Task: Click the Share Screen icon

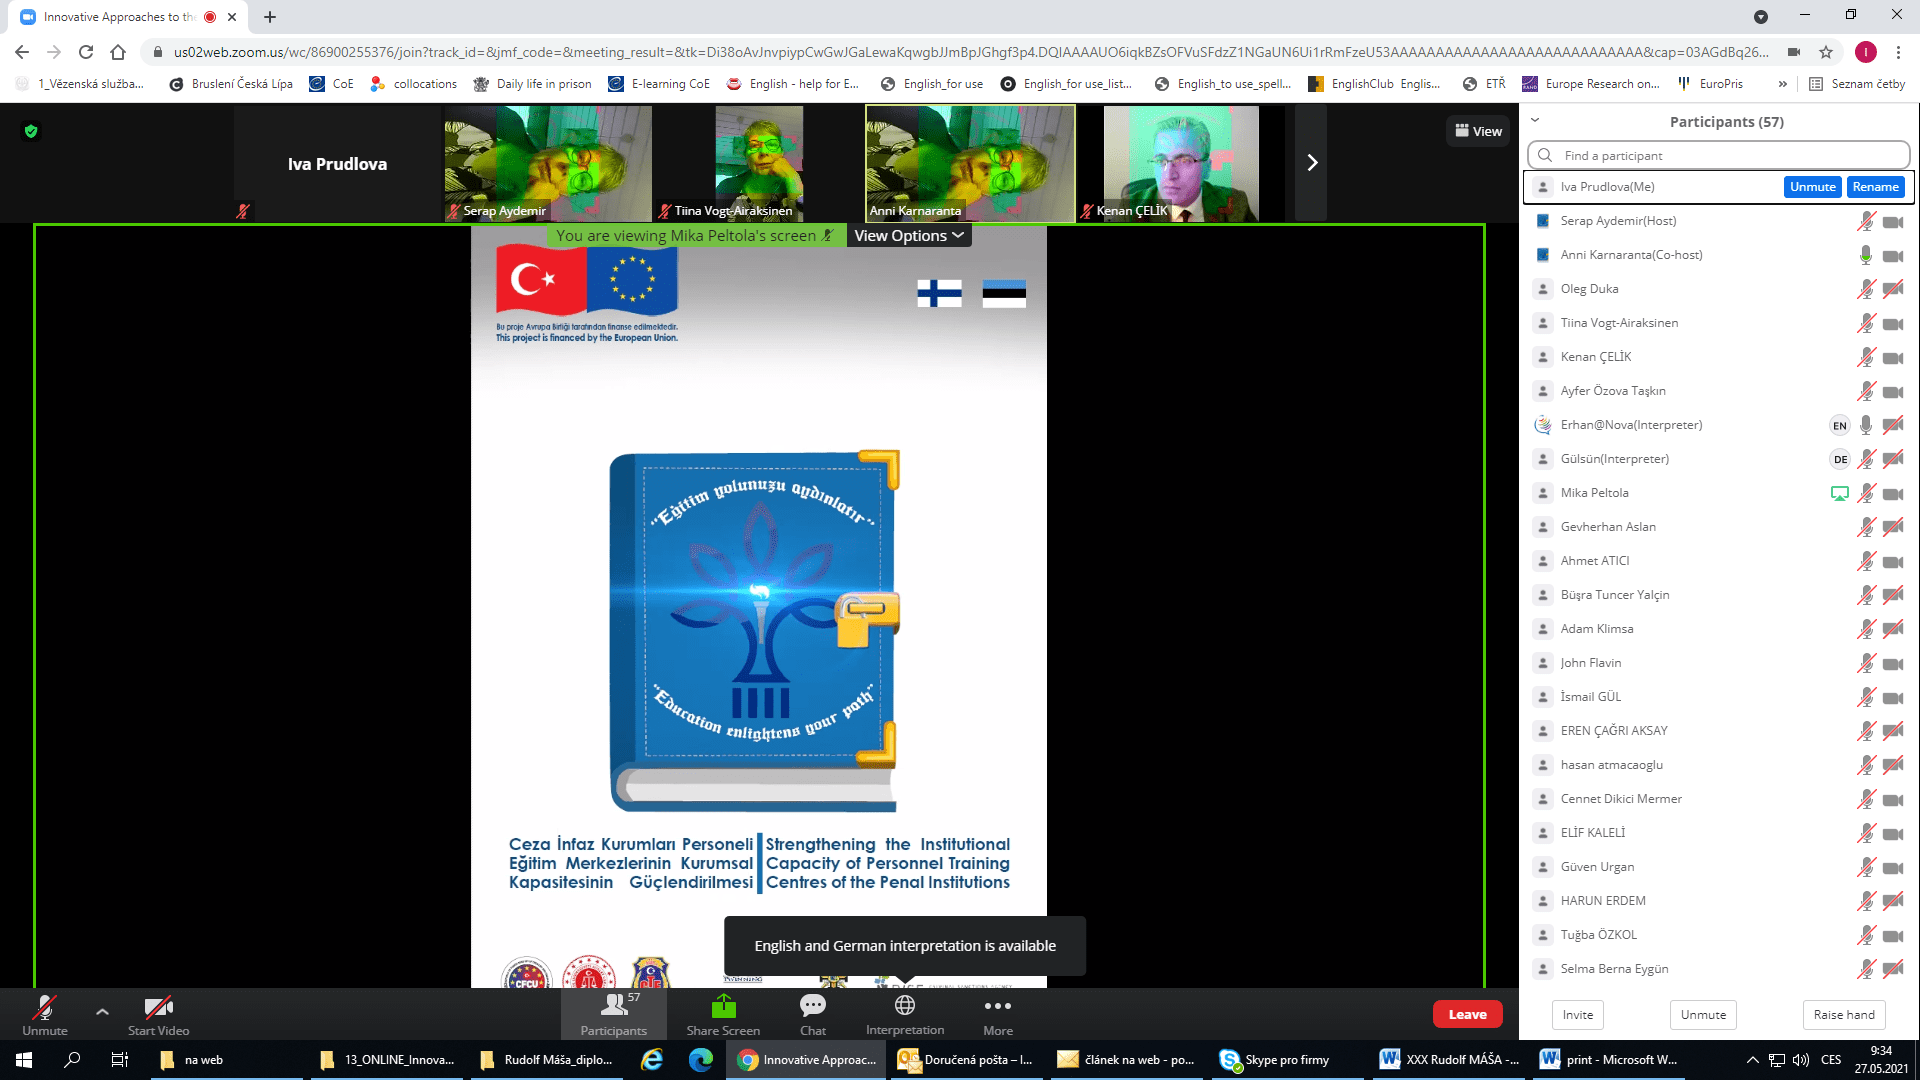Action: (x=723, y=1006)
